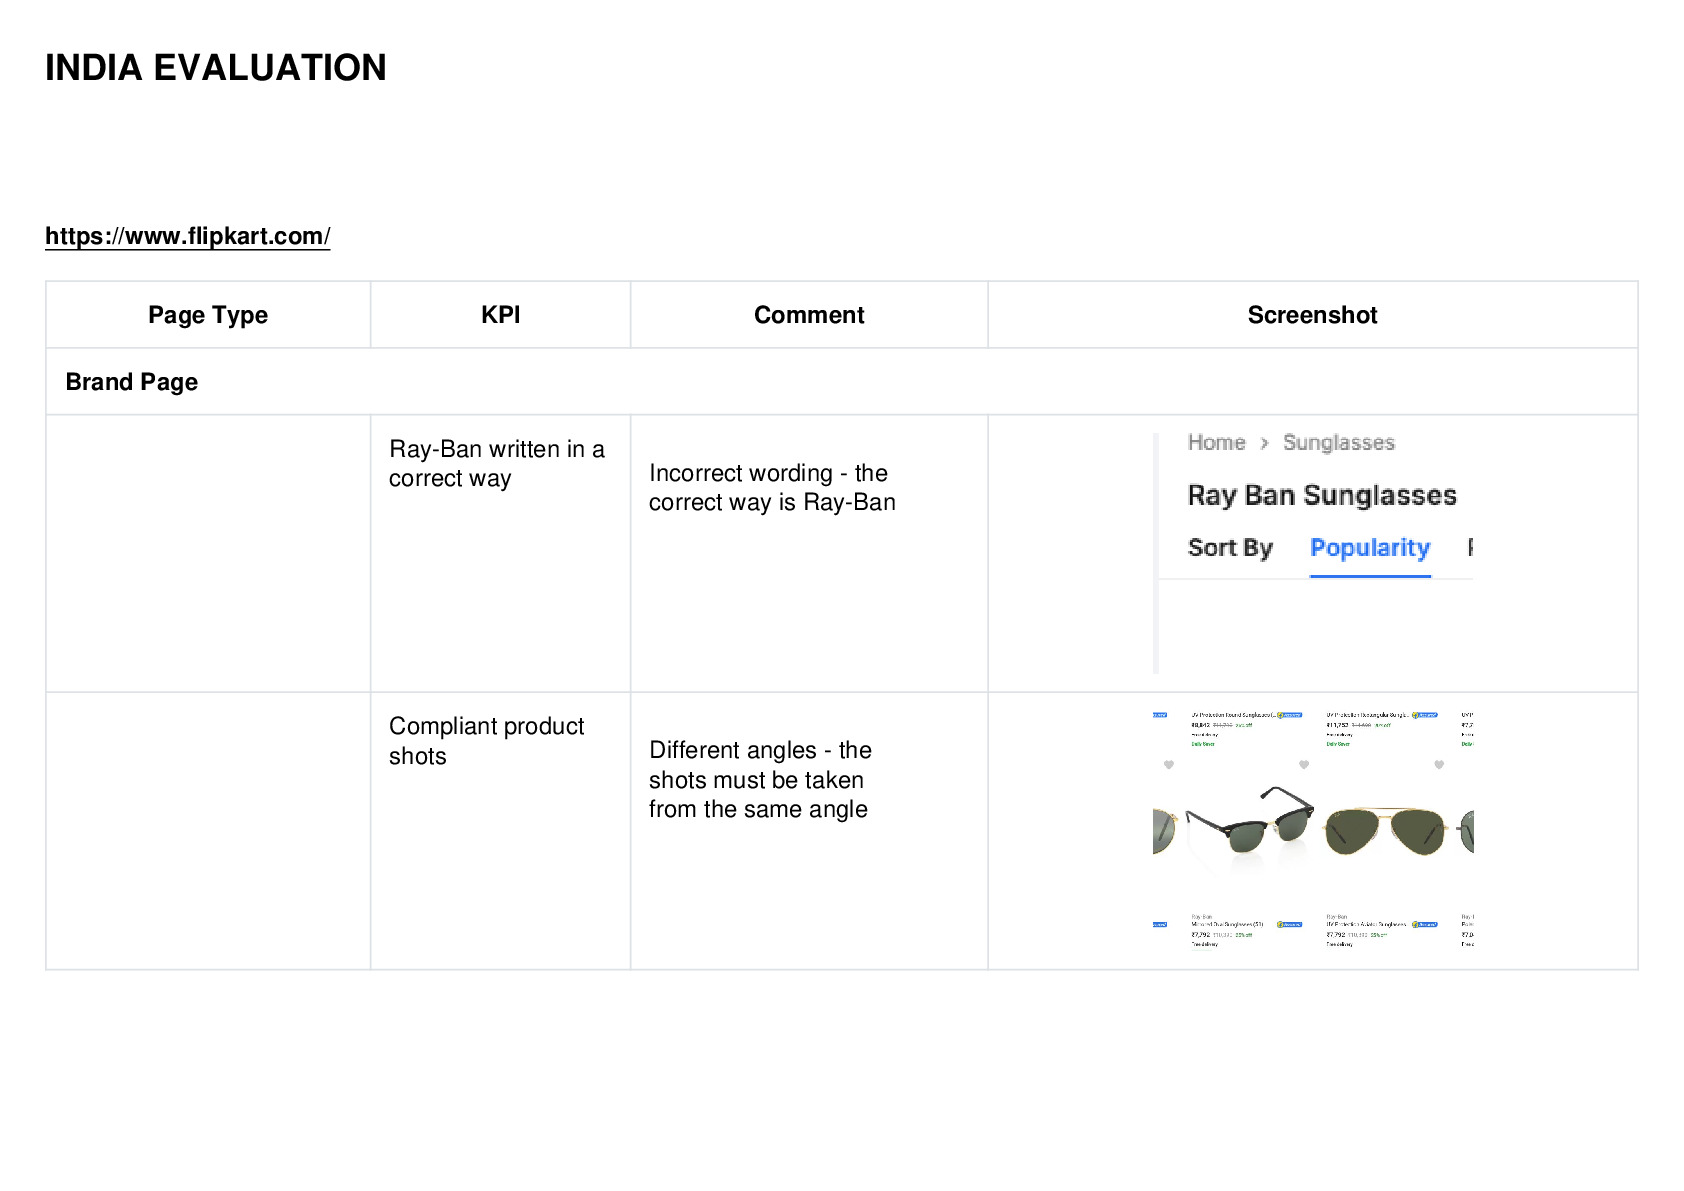Click the gold aviator sunglasses image

(1386, 832)
